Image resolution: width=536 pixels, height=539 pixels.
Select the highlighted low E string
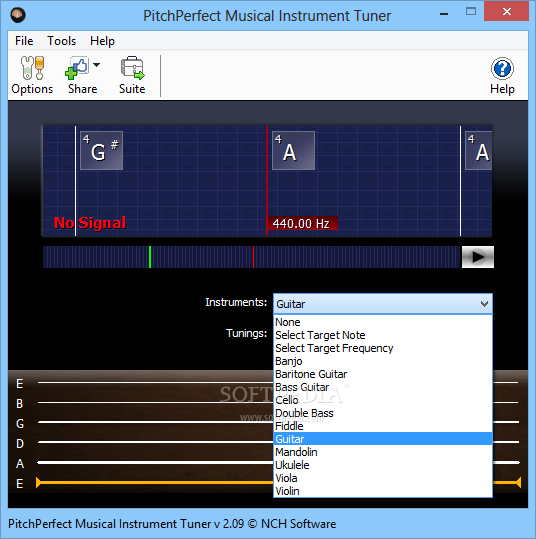point(155,483)
